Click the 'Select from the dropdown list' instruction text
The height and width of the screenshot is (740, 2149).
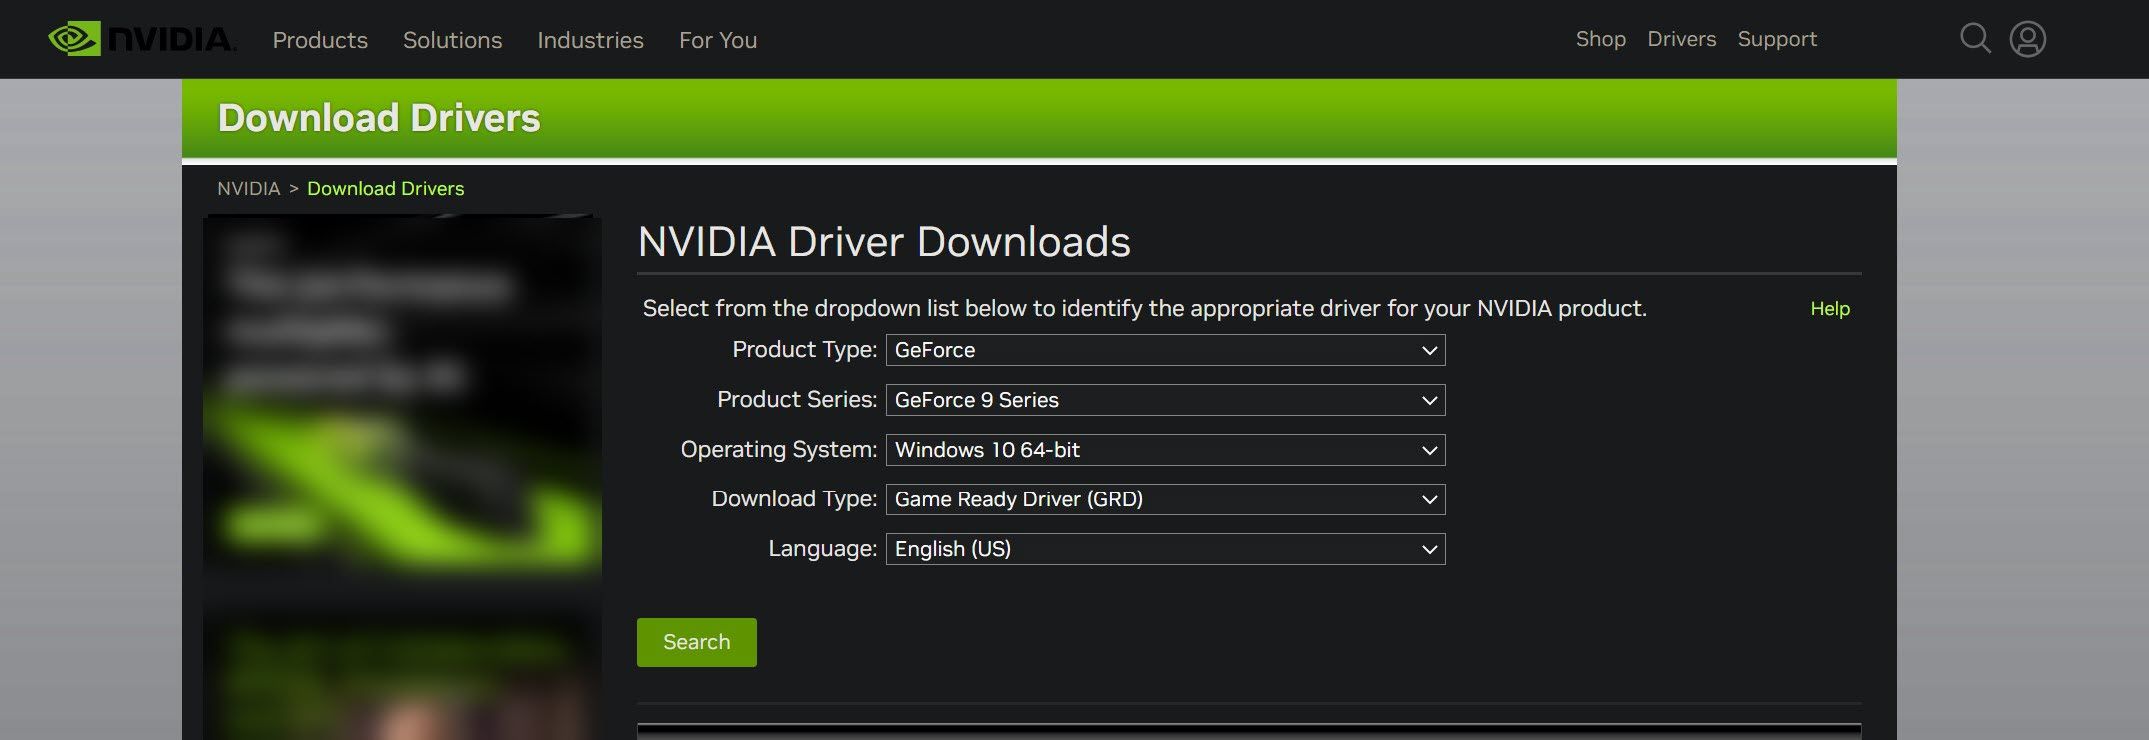tap(1144, 308)
